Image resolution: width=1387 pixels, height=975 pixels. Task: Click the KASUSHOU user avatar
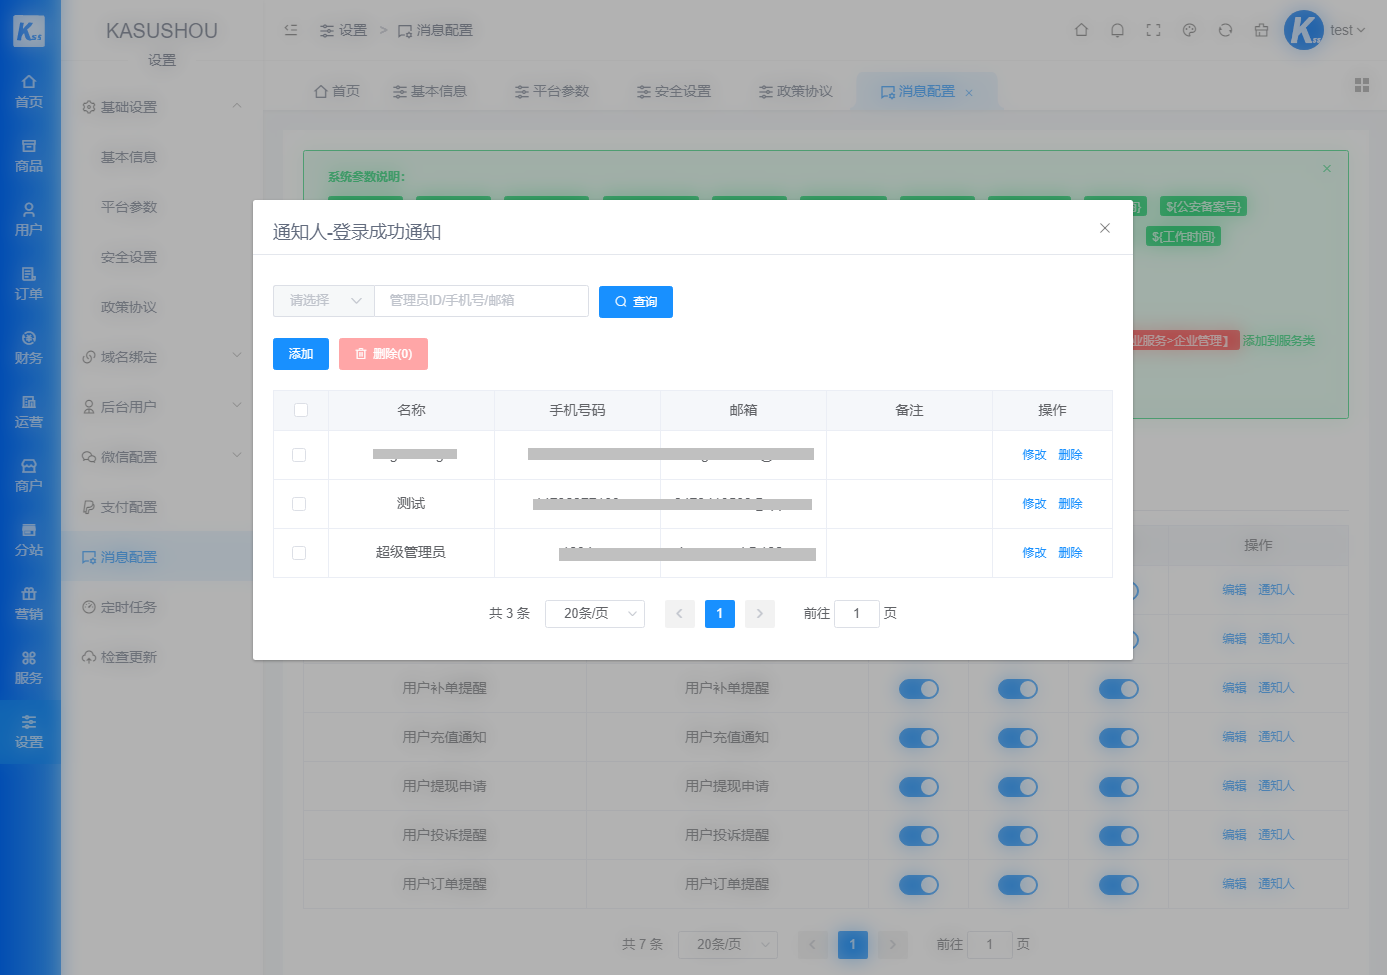tap(1303, 30)
